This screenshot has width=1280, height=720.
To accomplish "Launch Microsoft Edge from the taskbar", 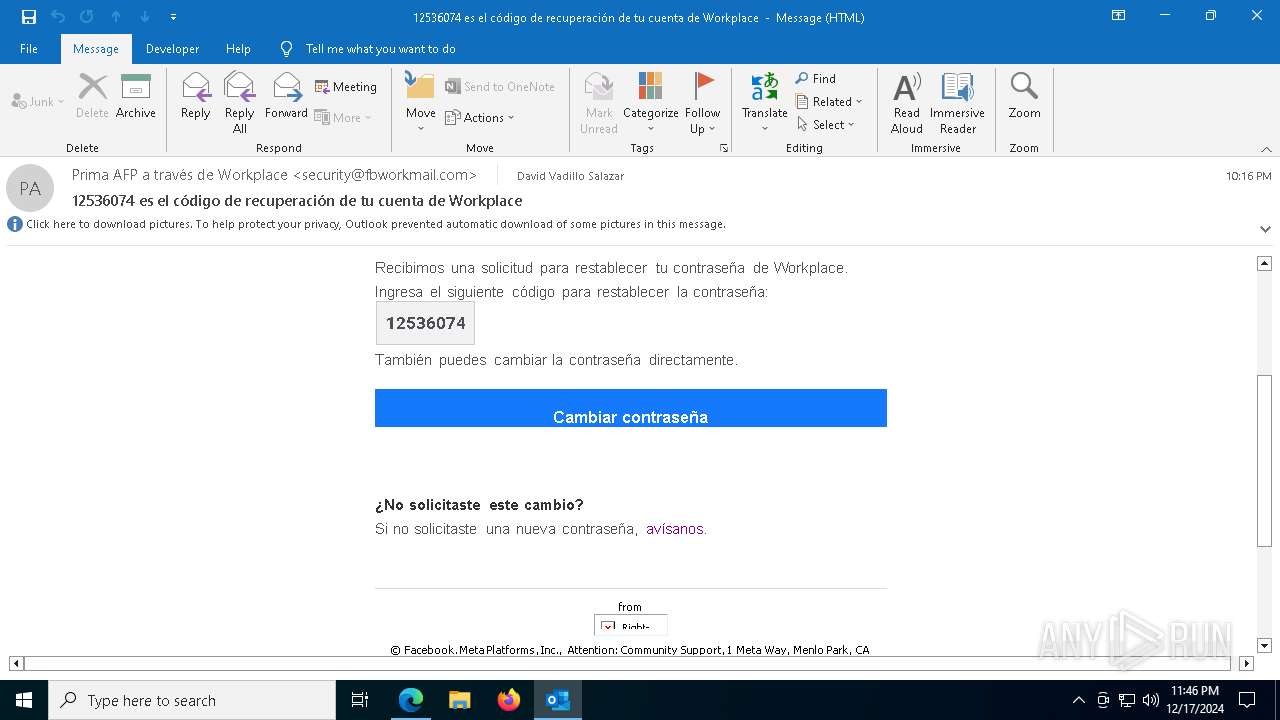I will click(411, 700).
